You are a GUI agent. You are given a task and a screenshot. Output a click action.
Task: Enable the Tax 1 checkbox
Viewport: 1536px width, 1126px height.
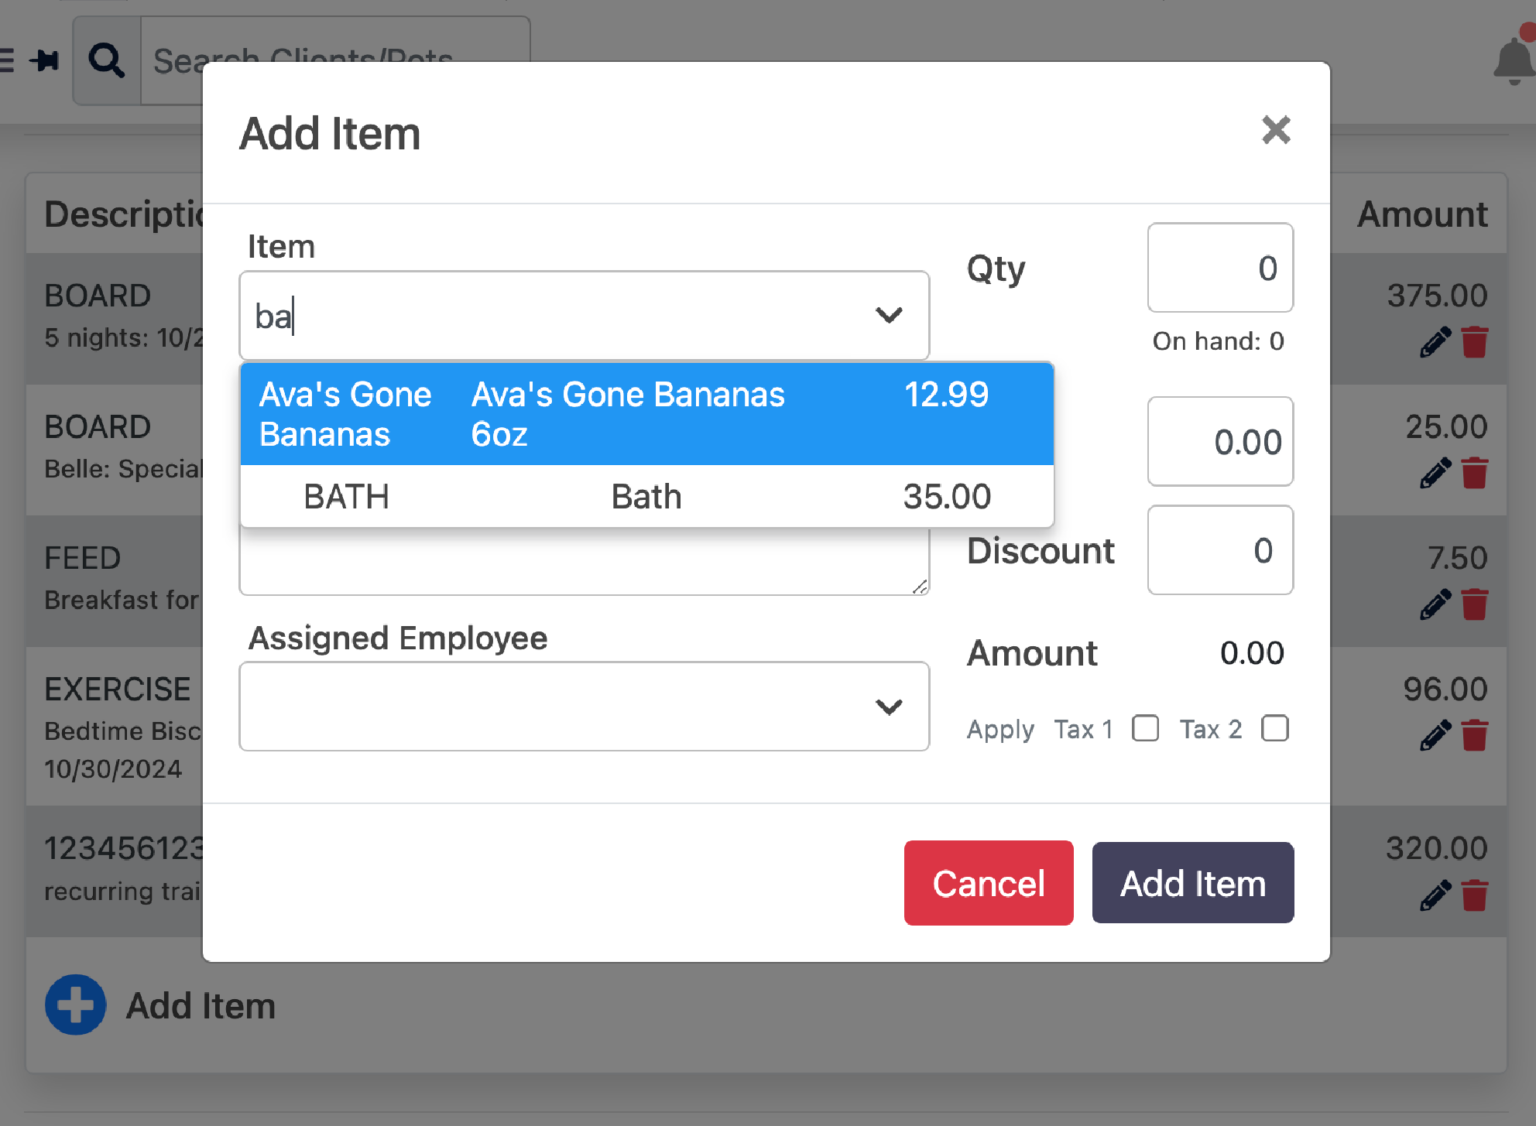coord(1145,728)
